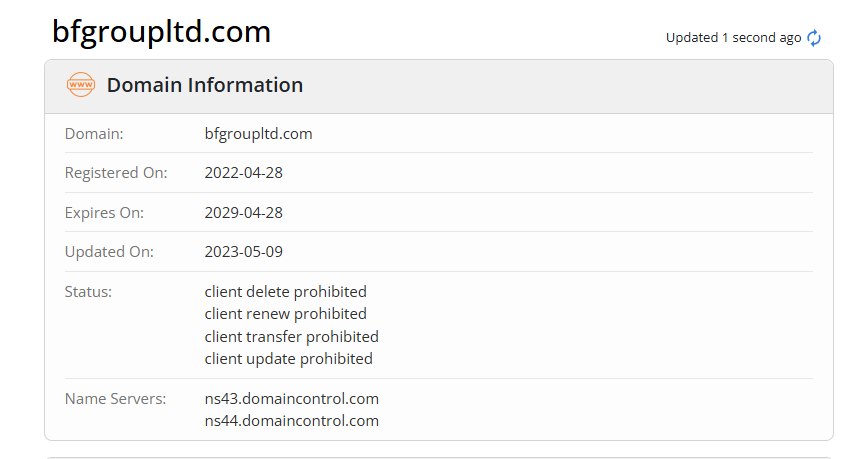Click the expiry date 2029-04-28
Screen dimensions: 847x459
coord(243,212)
